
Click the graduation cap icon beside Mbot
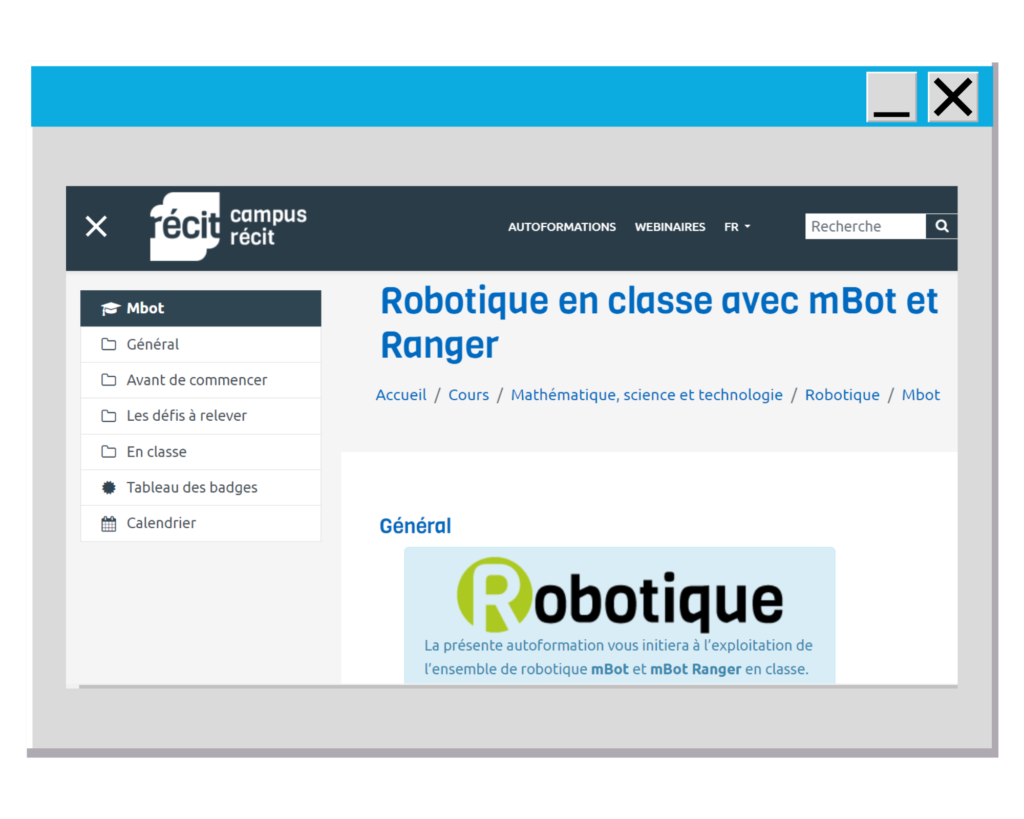[109, 309]
